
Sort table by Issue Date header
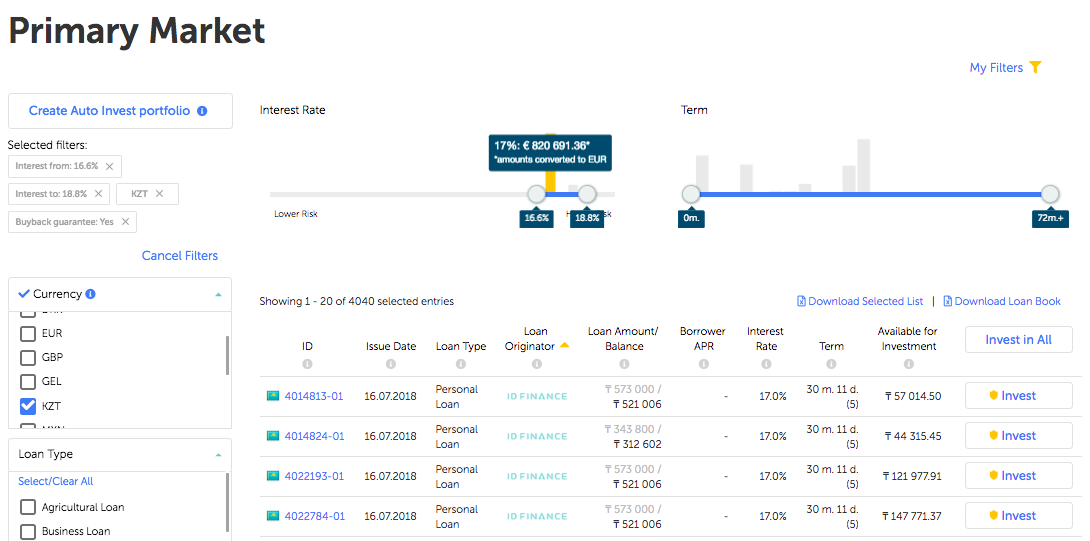(391, 346)
